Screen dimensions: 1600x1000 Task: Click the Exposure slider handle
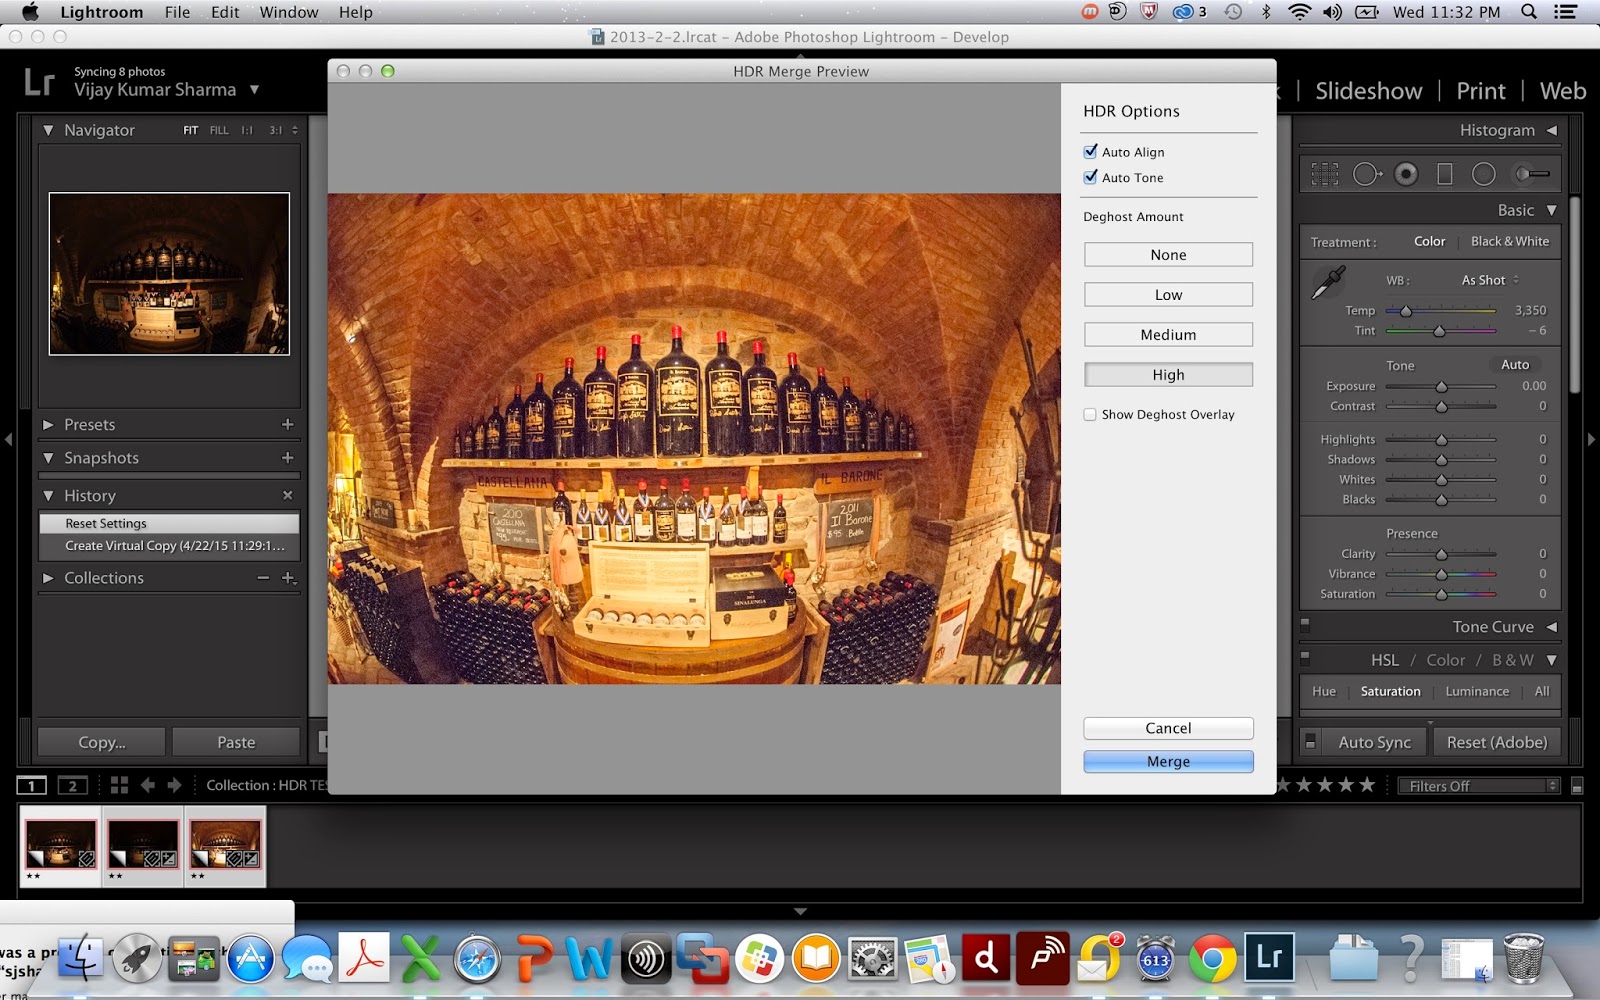[1441, 386]
